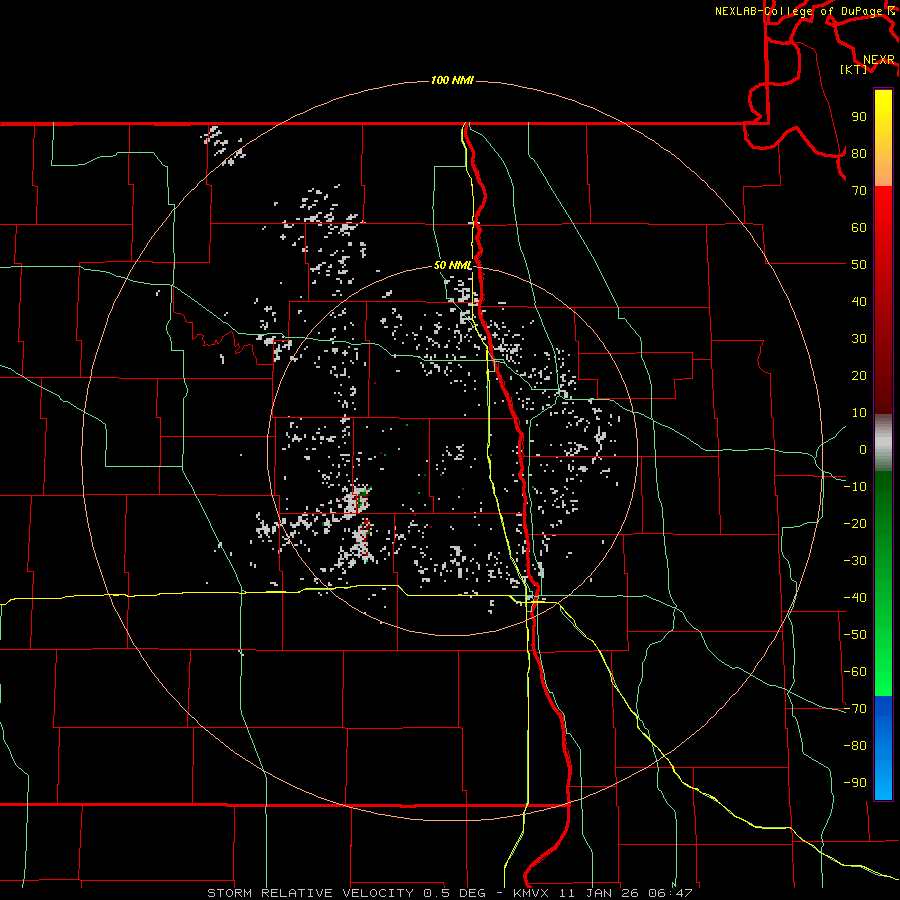The width and height of the screenshot is (900, 900).
Task: Select the -10 value on velocity scale
Action: [855, 487]
